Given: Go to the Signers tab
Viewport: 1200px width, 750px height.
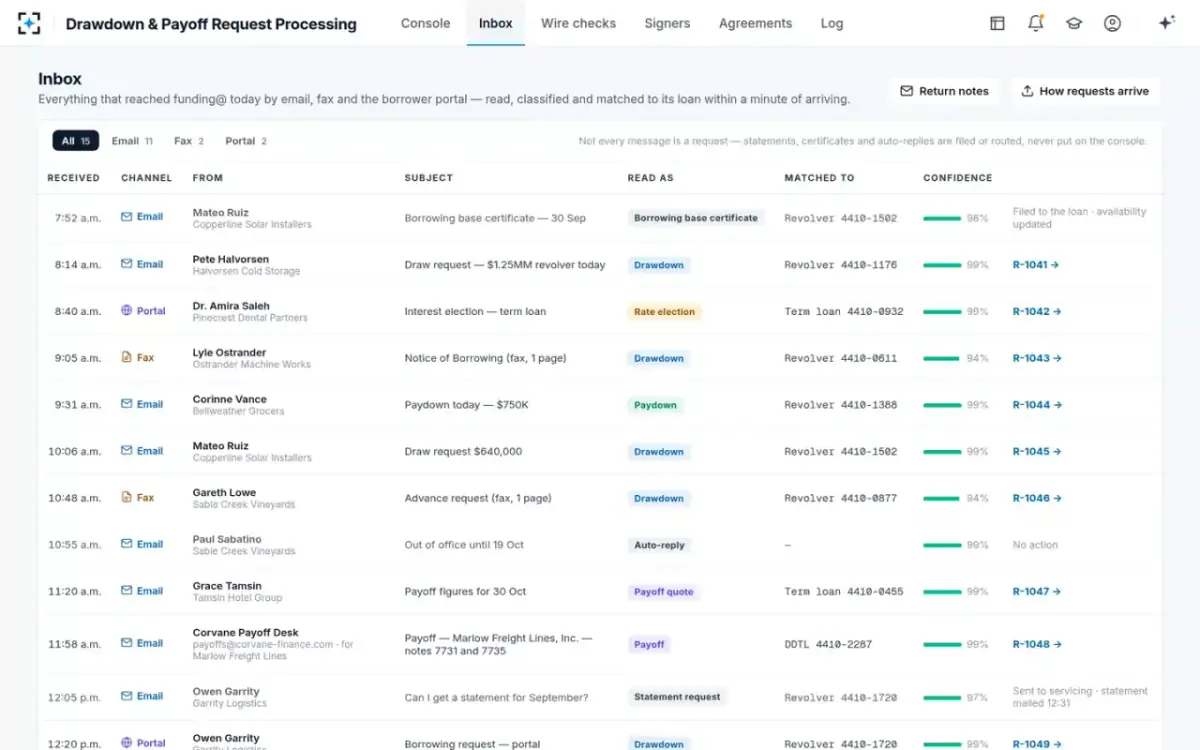Looking at the screenshot, I should pyautogui.click(x=667, y=23).
